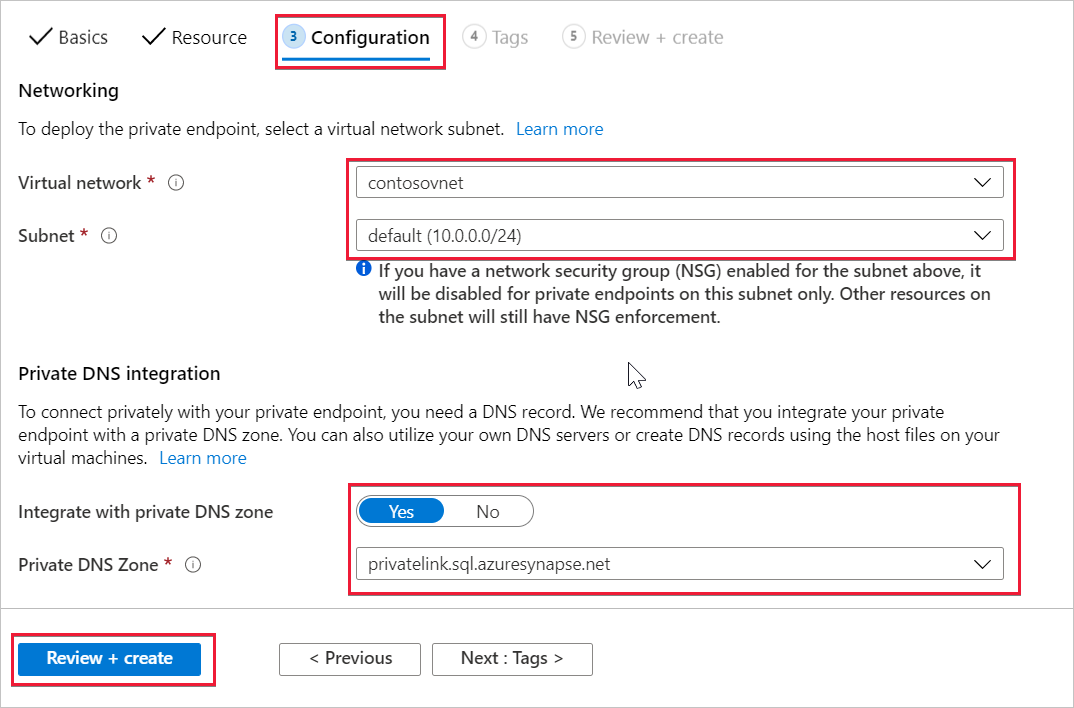
Task: Click the Subnet info icon
Action: point(109,236)
